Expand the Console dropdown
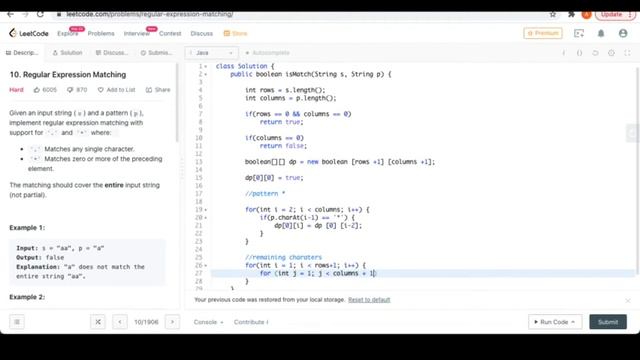This screenshot has width=640, height=360. click(x=209, y=322)
